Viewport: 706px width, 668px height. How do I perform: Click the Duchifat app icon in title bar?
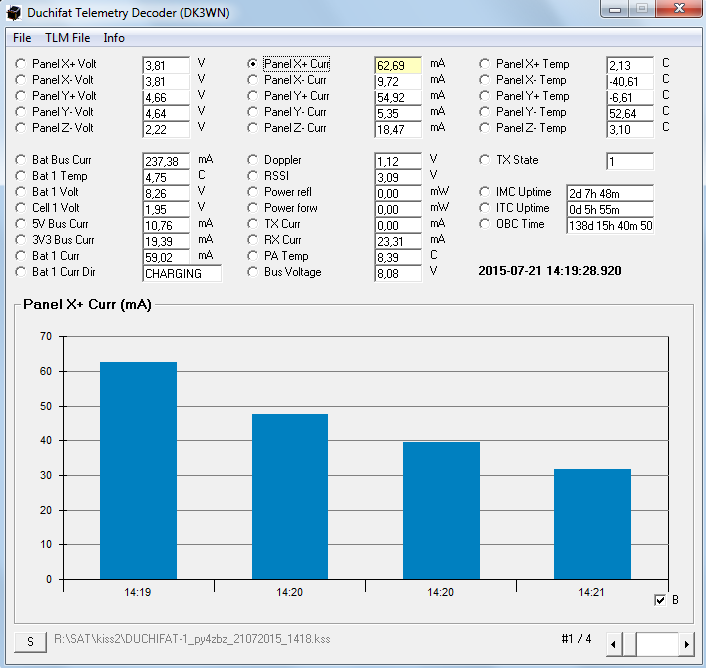tap(14, 13)
